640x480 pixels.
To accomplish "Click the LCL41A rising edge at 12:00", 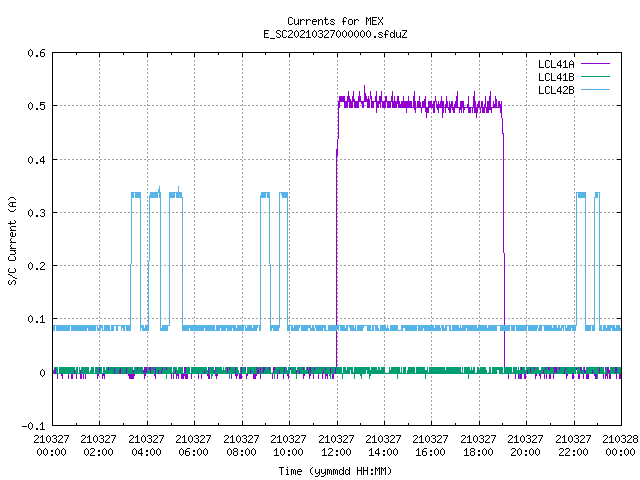I will tap(337, 235).
